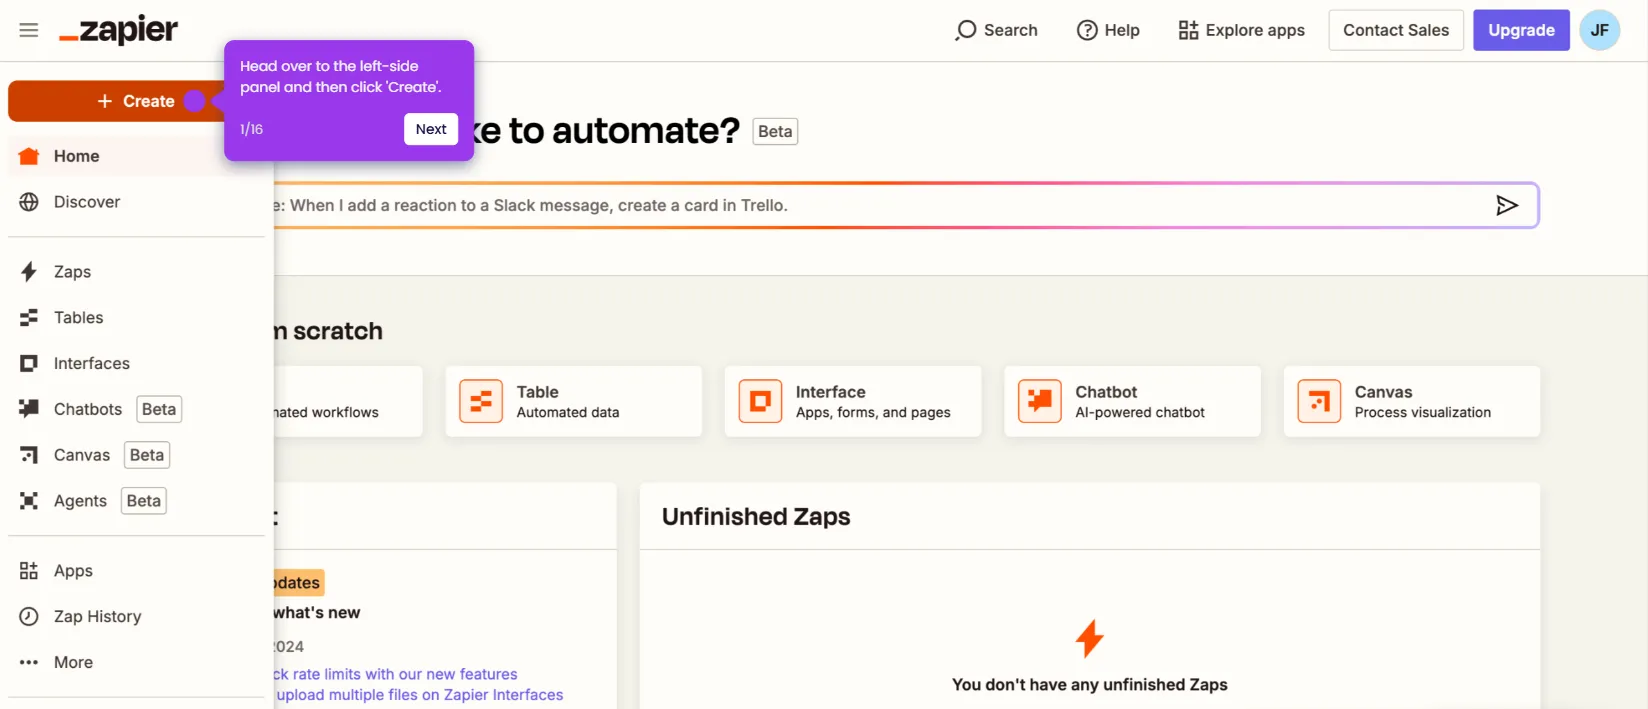
Task: Click the Zaps lightning bolt icon
Action: click(x=29, y=272)
